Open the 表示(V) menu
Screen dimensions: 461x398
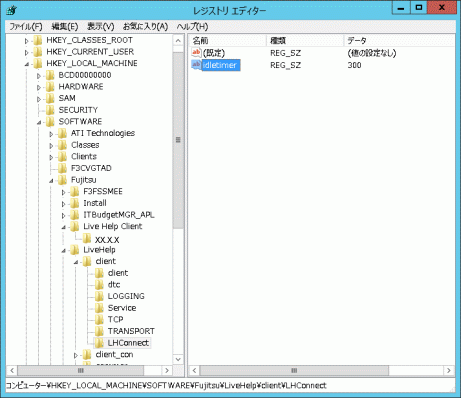pyautogui.click(x=101, y=26)
